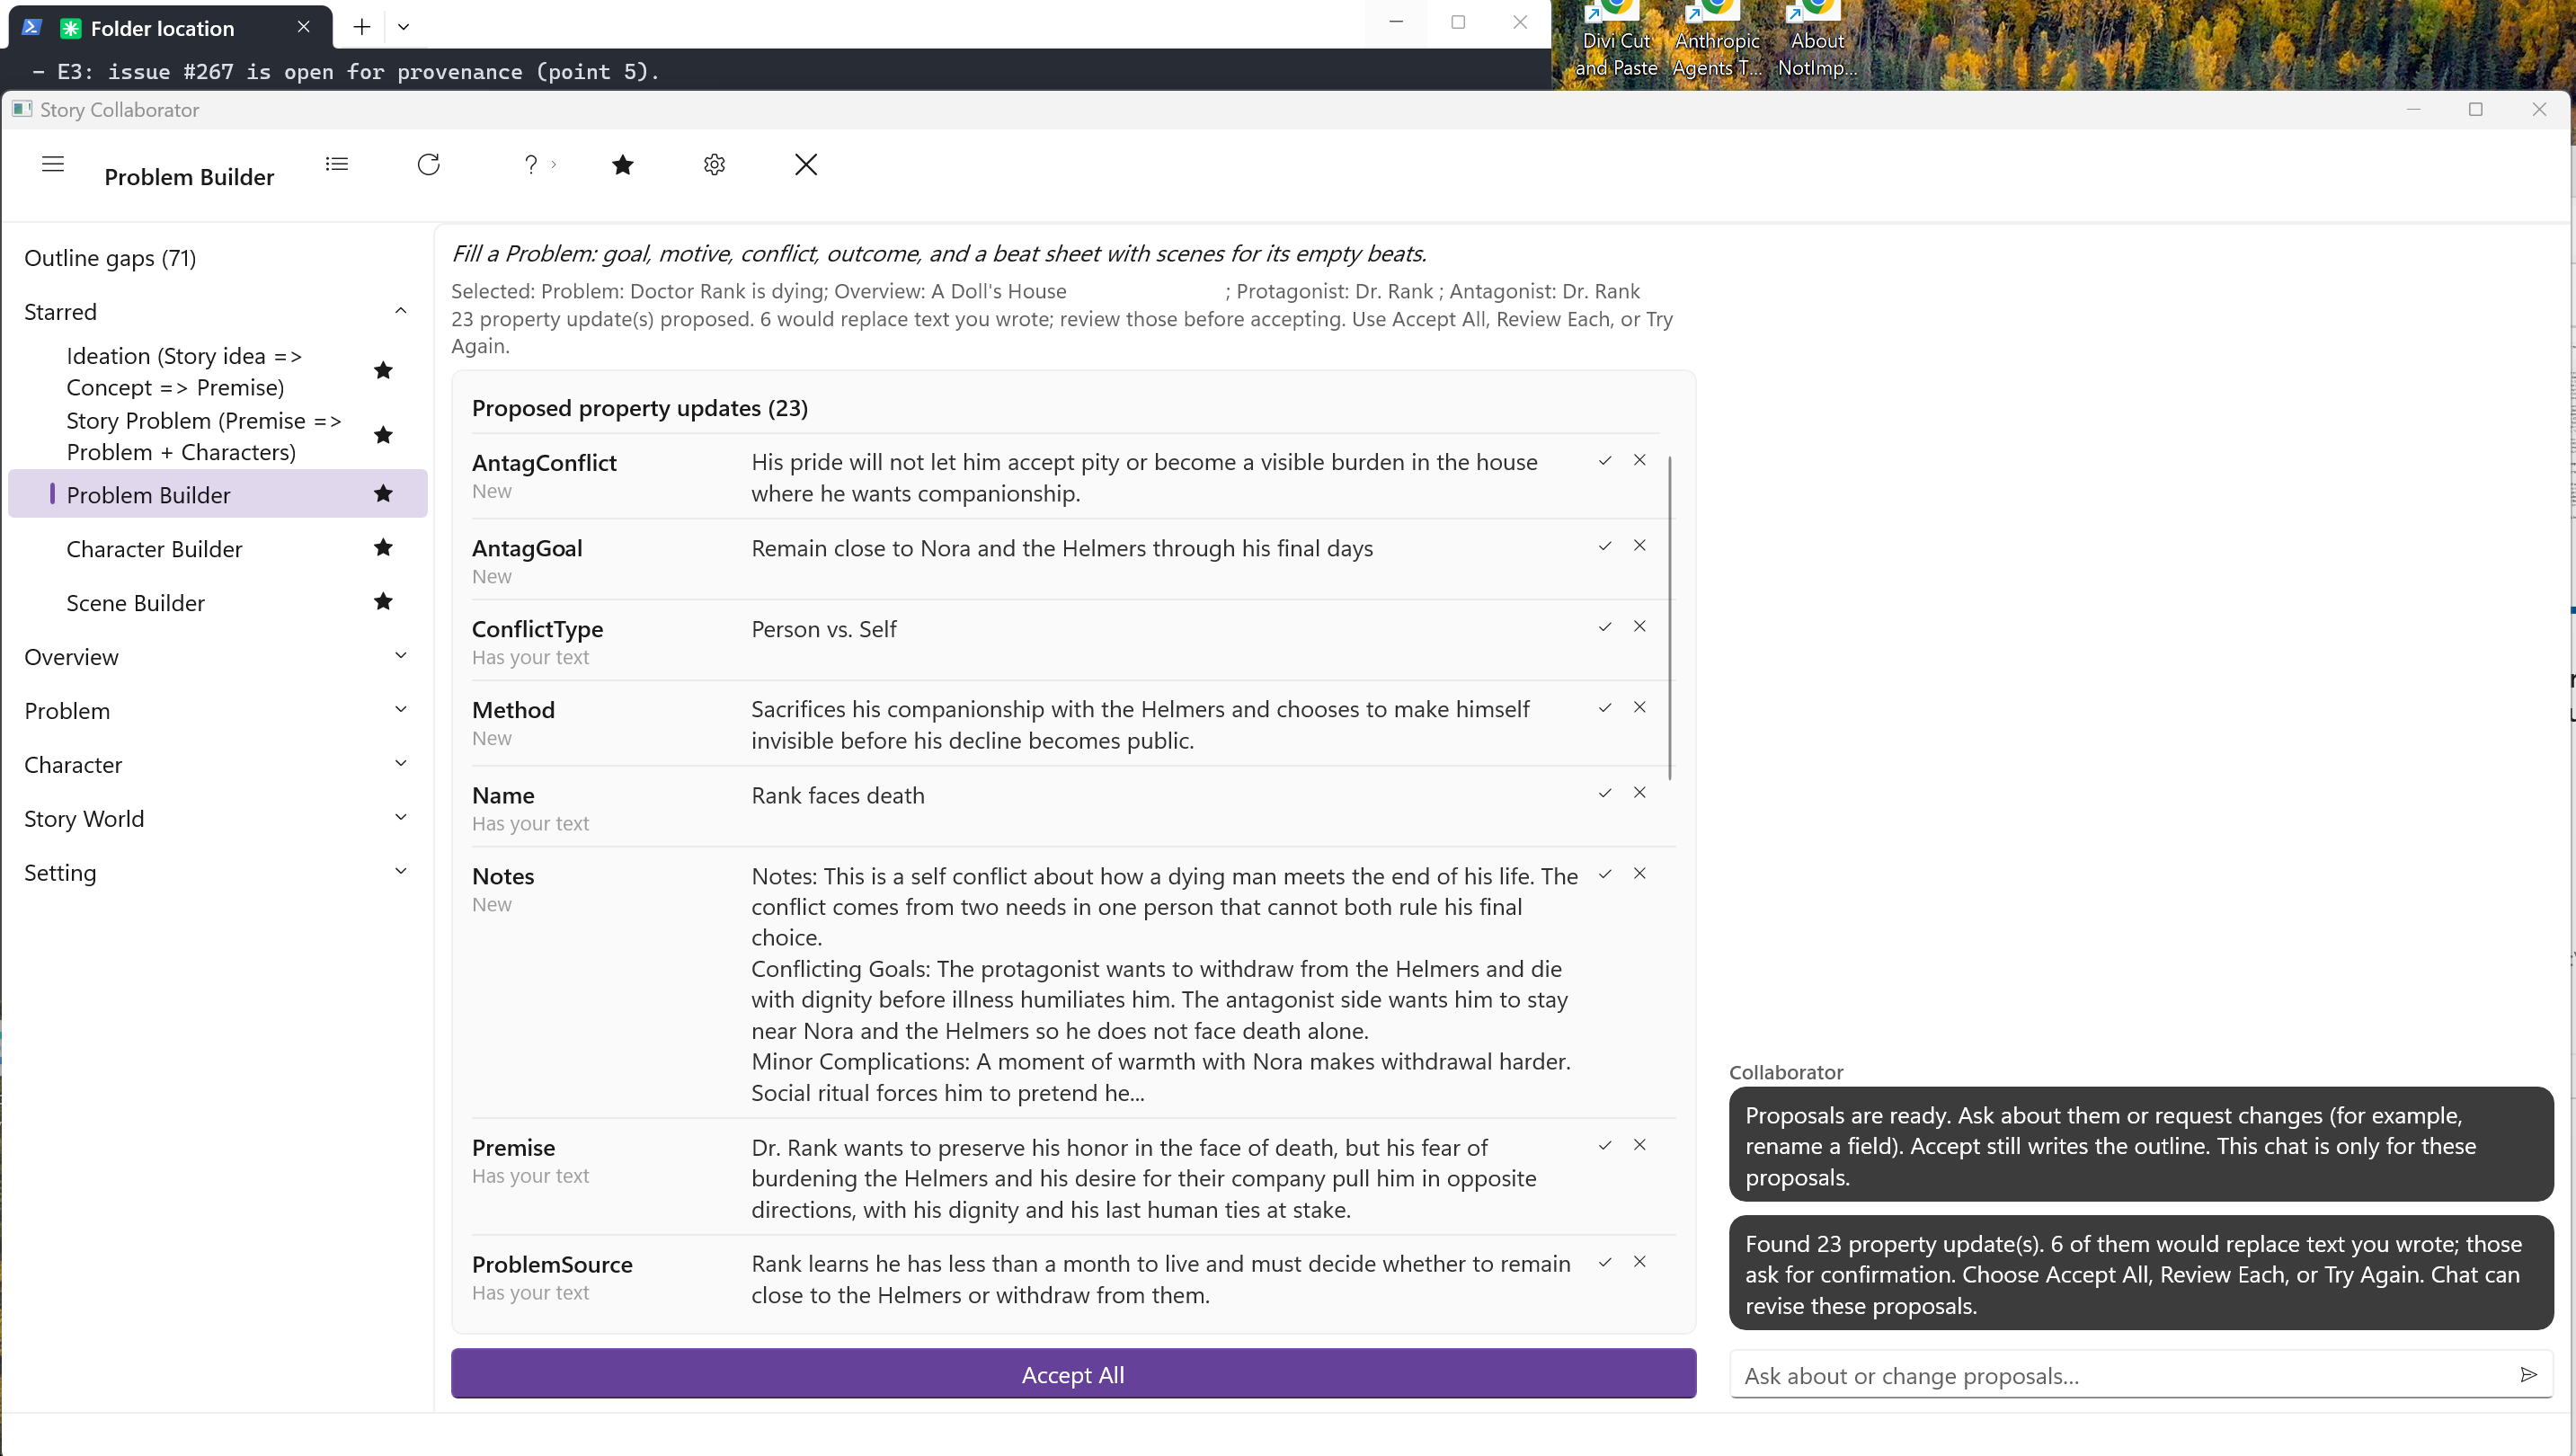The width and height of the screenshot is (2576, 1456).
Task: Reject the ConflictType proposal
Action: tap(1640, 626)
